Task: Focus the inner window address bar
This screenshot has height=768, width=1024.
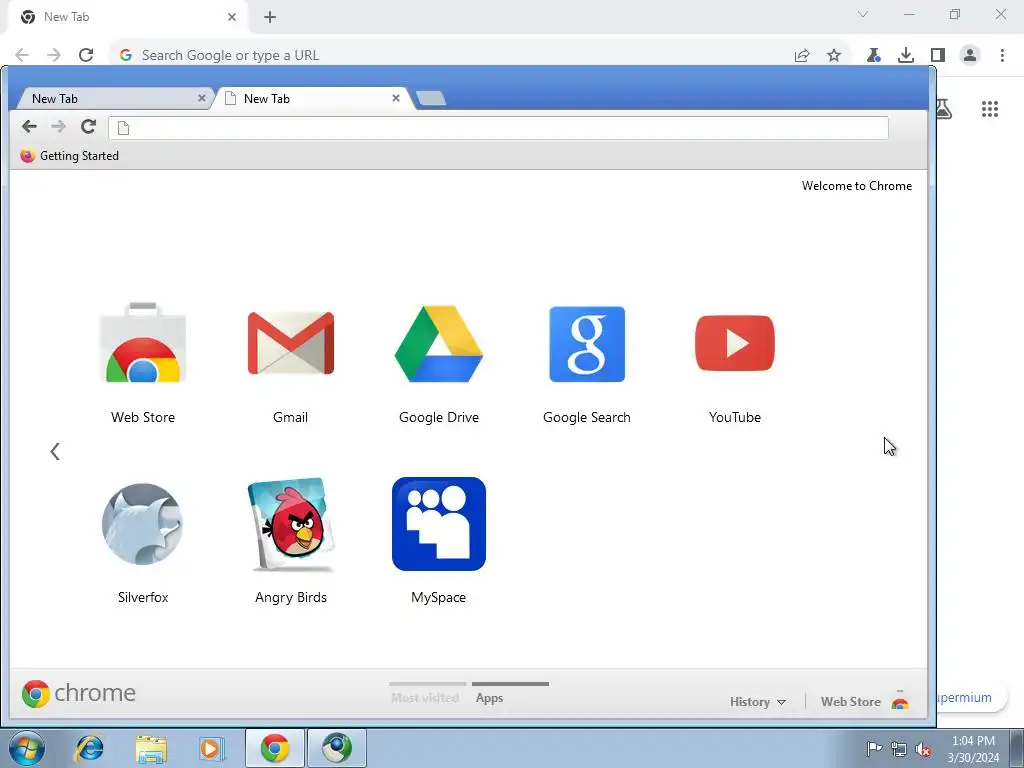Action: pos(498,128)
